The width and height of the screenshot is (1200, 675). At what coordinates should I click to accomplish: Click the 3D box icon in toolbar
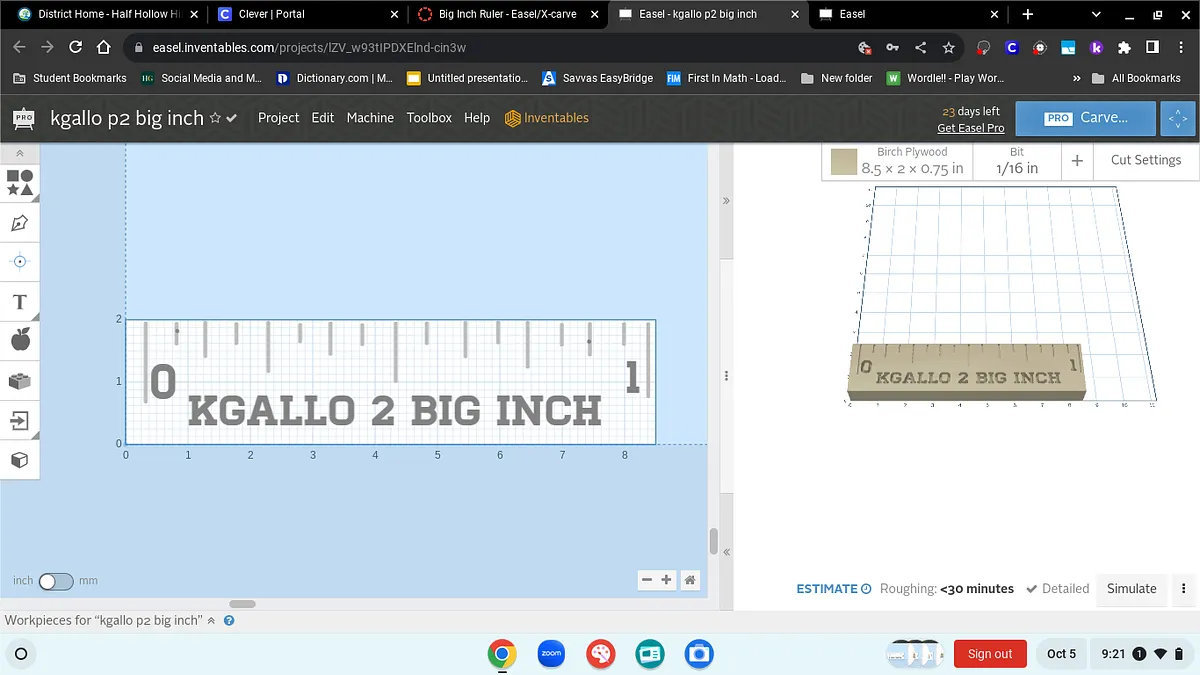coord(20,460)
